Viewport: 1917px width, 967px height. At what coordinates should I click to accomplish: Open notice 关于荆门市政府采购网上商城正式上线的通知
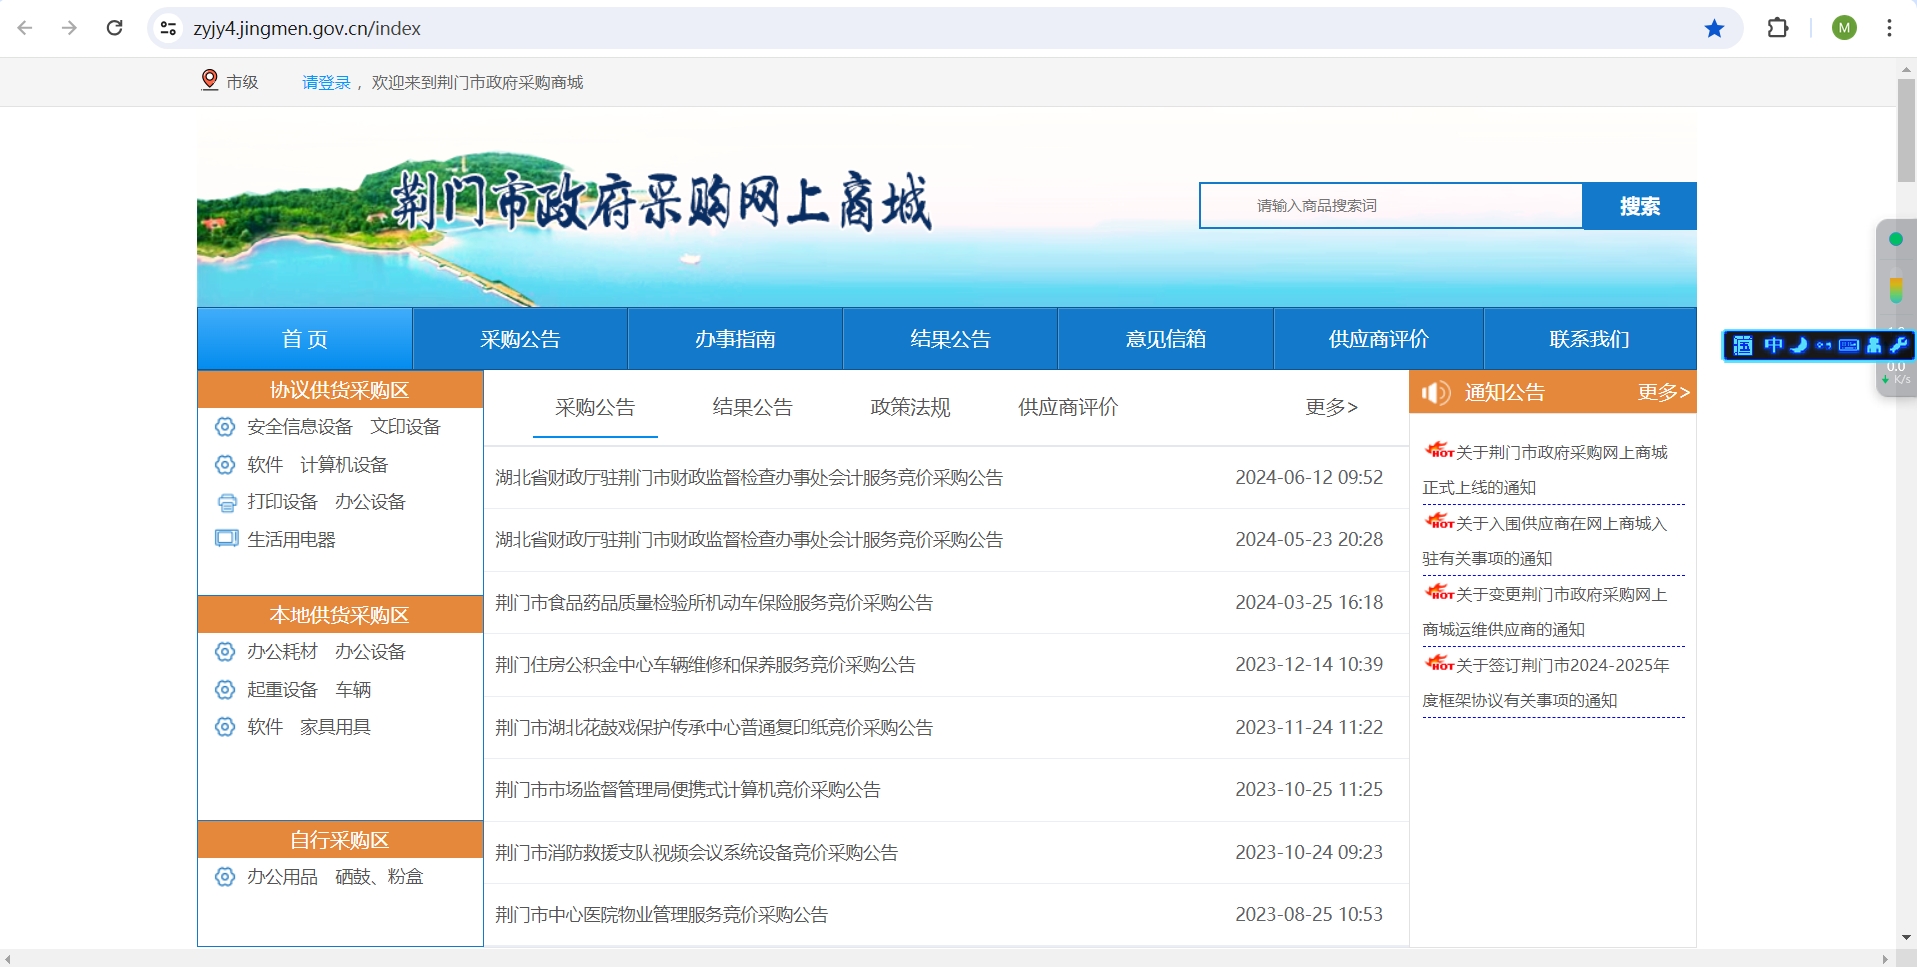point(1546,470)
